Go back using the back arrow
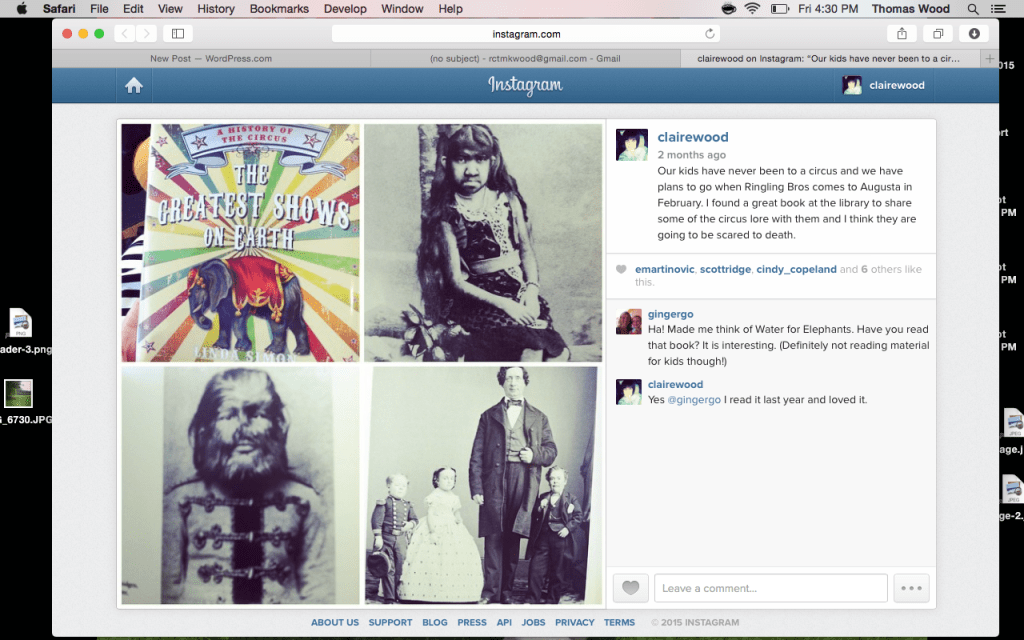Screen dimensions: 1024x640 pos(123,32)
